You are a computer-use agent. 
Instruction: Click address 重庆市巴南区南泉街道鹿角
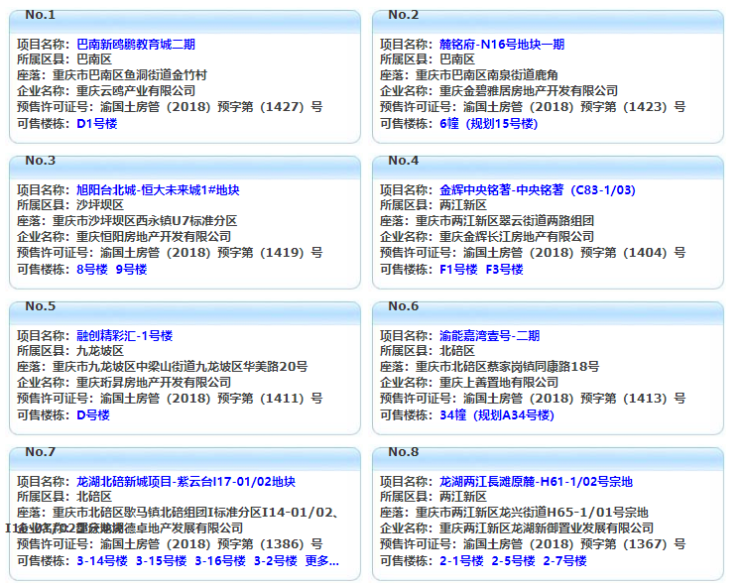487,75
